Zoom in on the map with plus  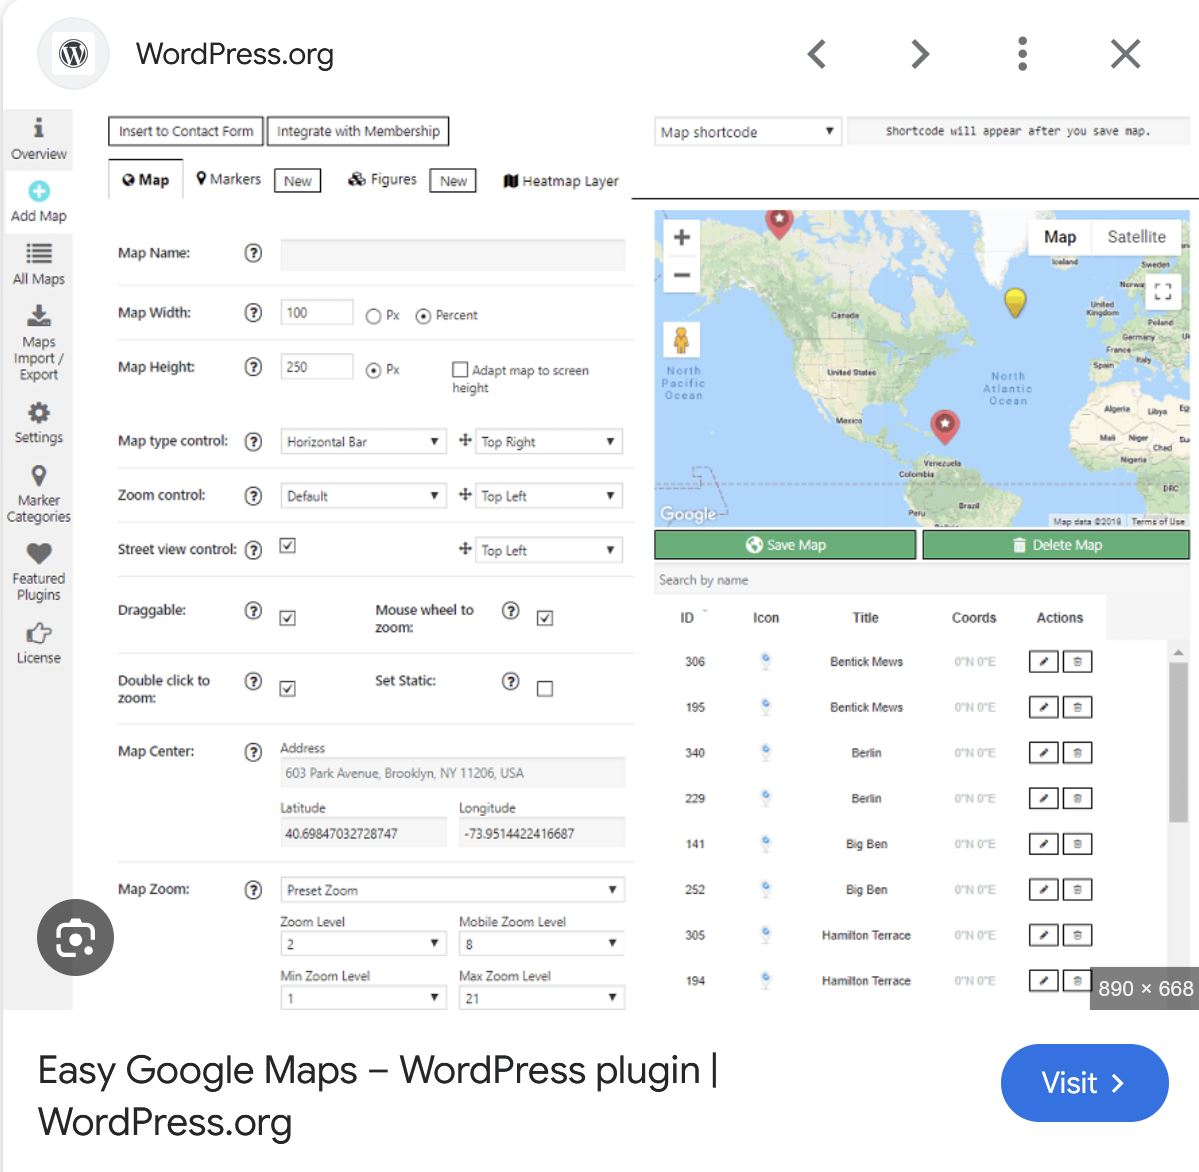682,238
